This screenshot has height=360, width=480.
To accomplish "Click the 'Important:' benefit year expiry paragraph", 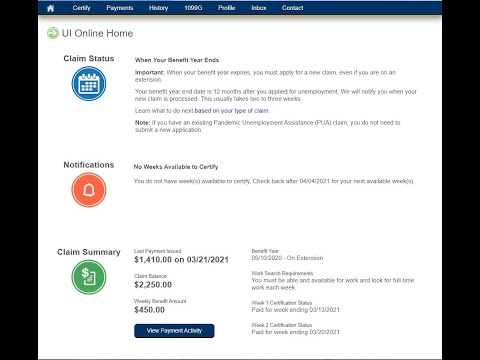I will [265, 76].
